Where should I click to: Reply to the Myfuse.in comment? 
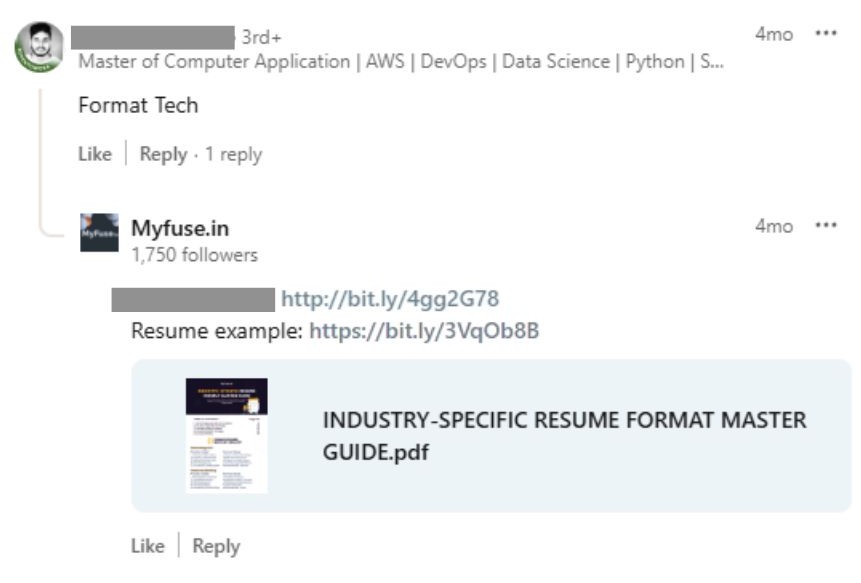point(216,546)
